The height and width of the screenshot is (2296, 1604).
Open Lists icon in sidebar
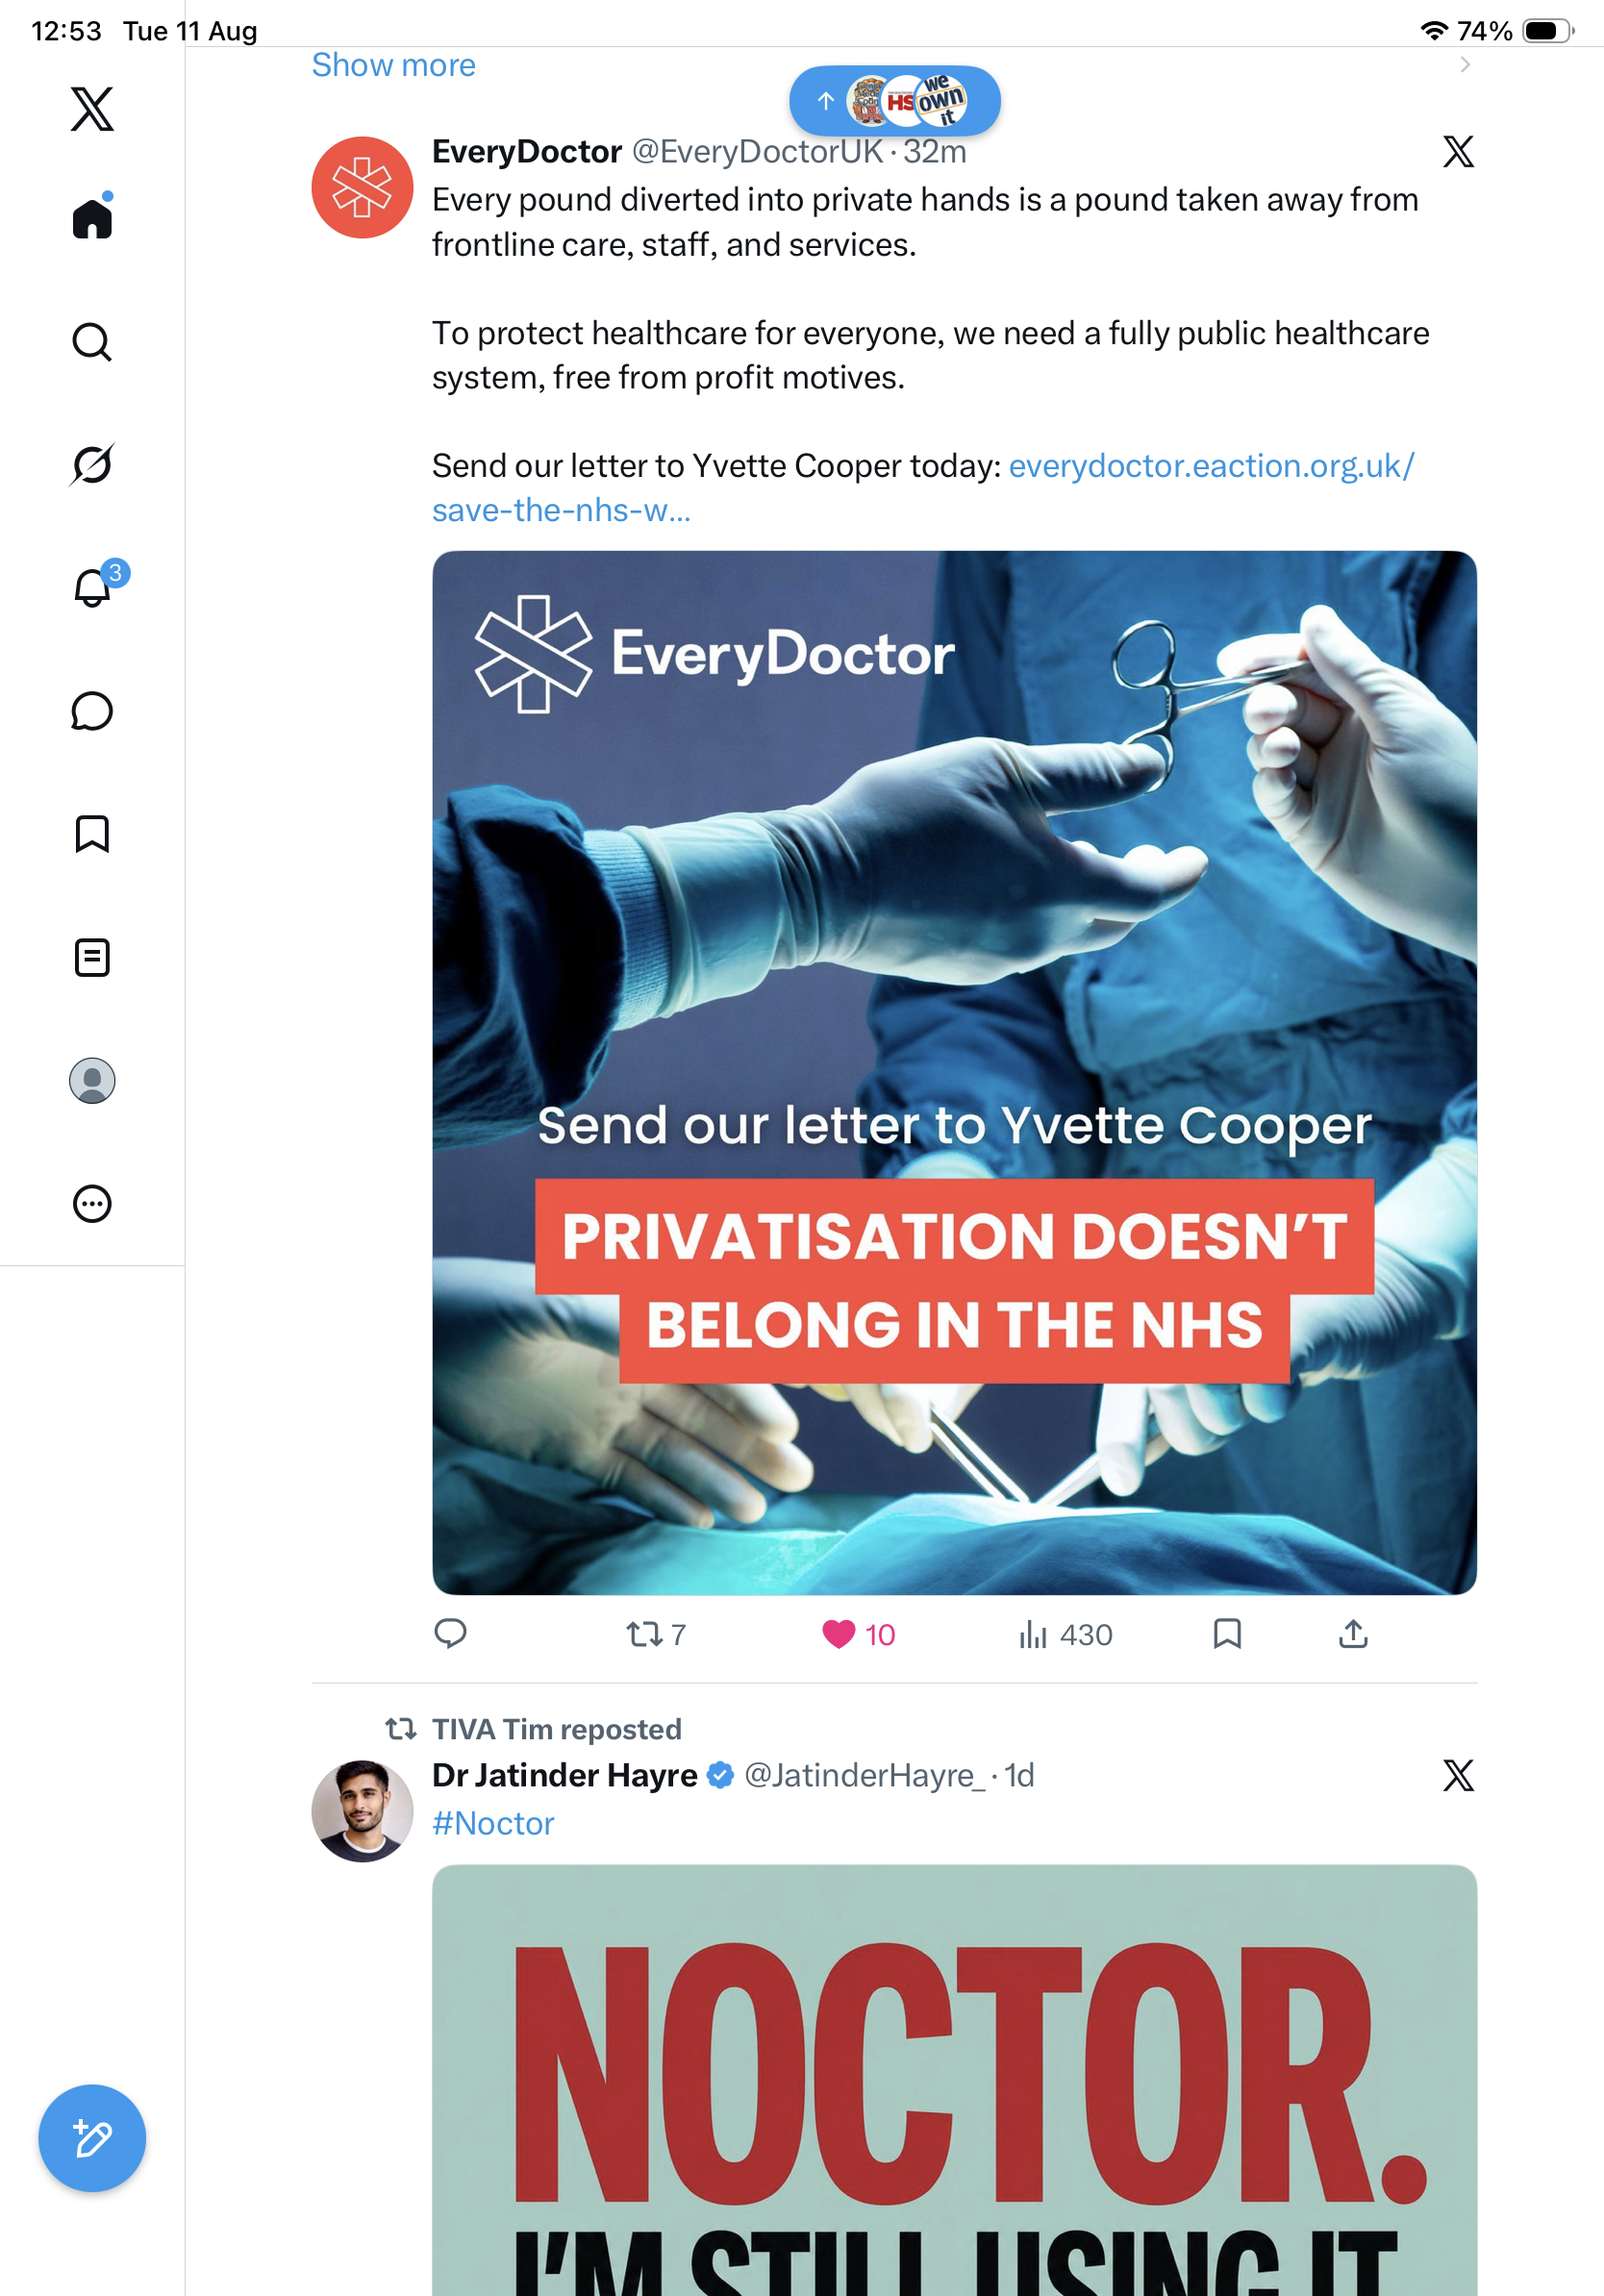[x=92, y=958]
